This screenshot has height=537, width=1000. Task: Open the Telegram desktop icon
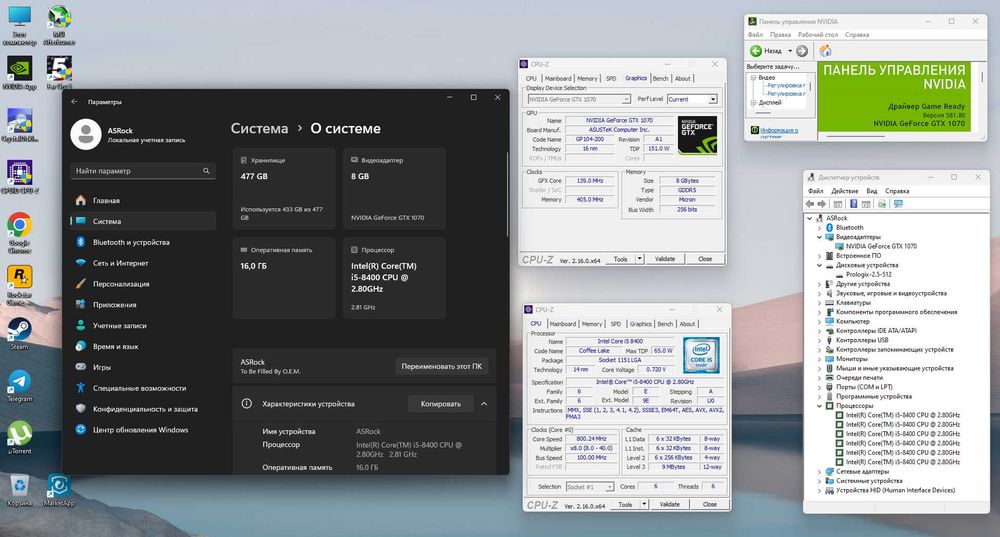point(19,386)
